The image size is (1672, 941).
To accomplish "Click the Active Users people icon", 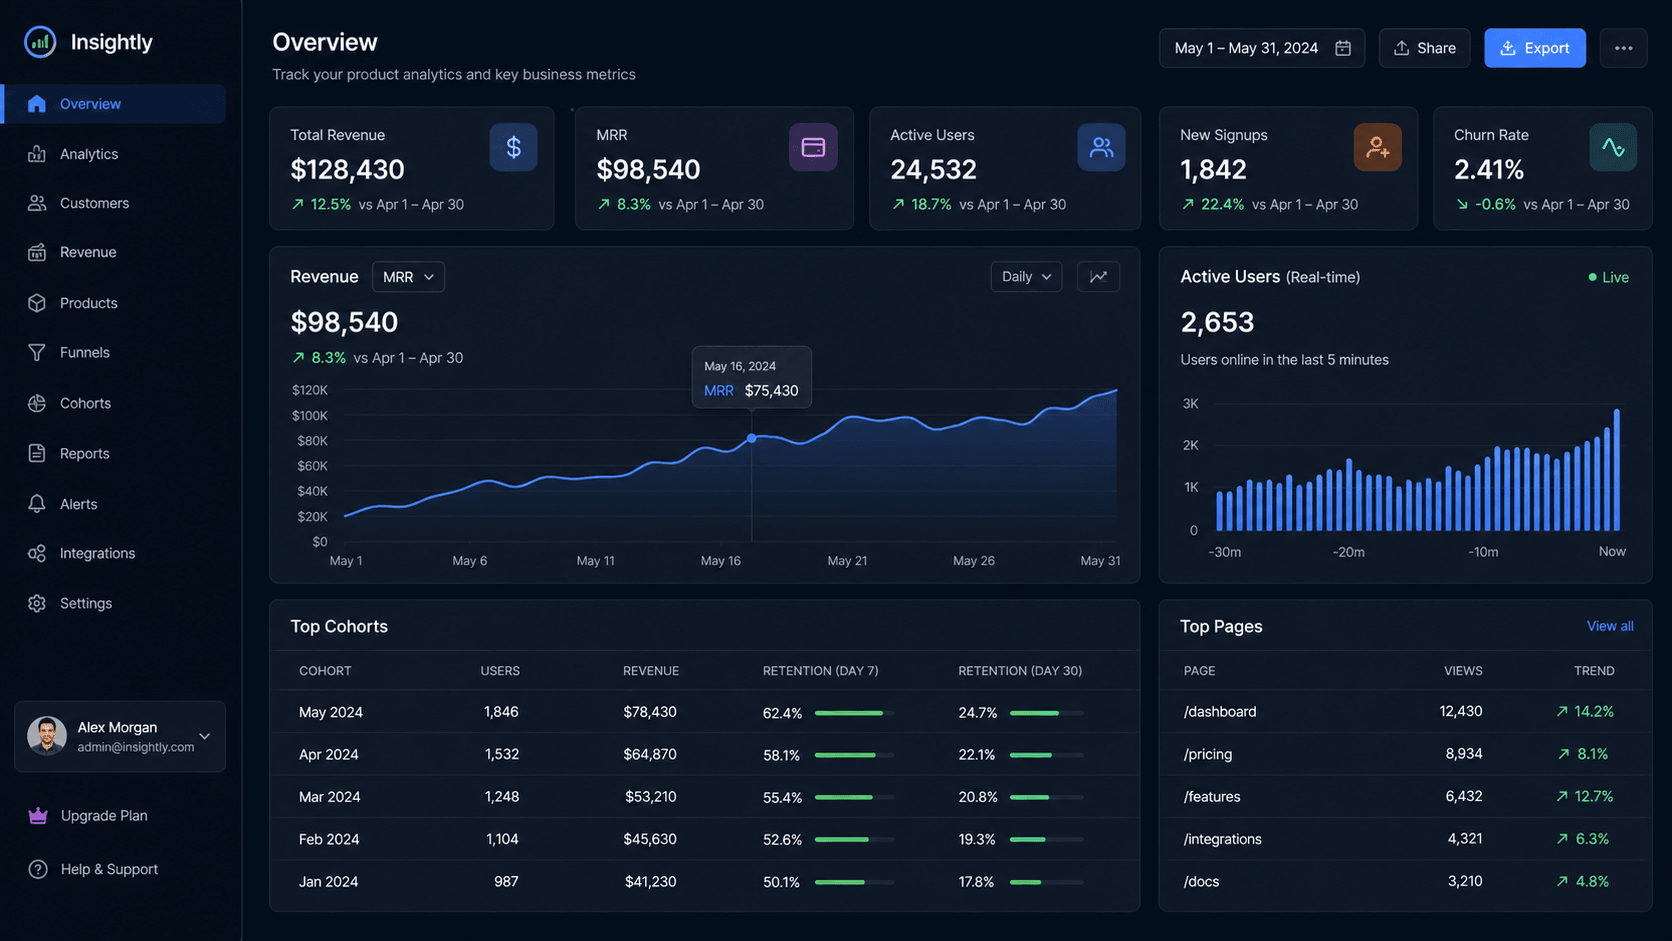I will (1101, 147).
